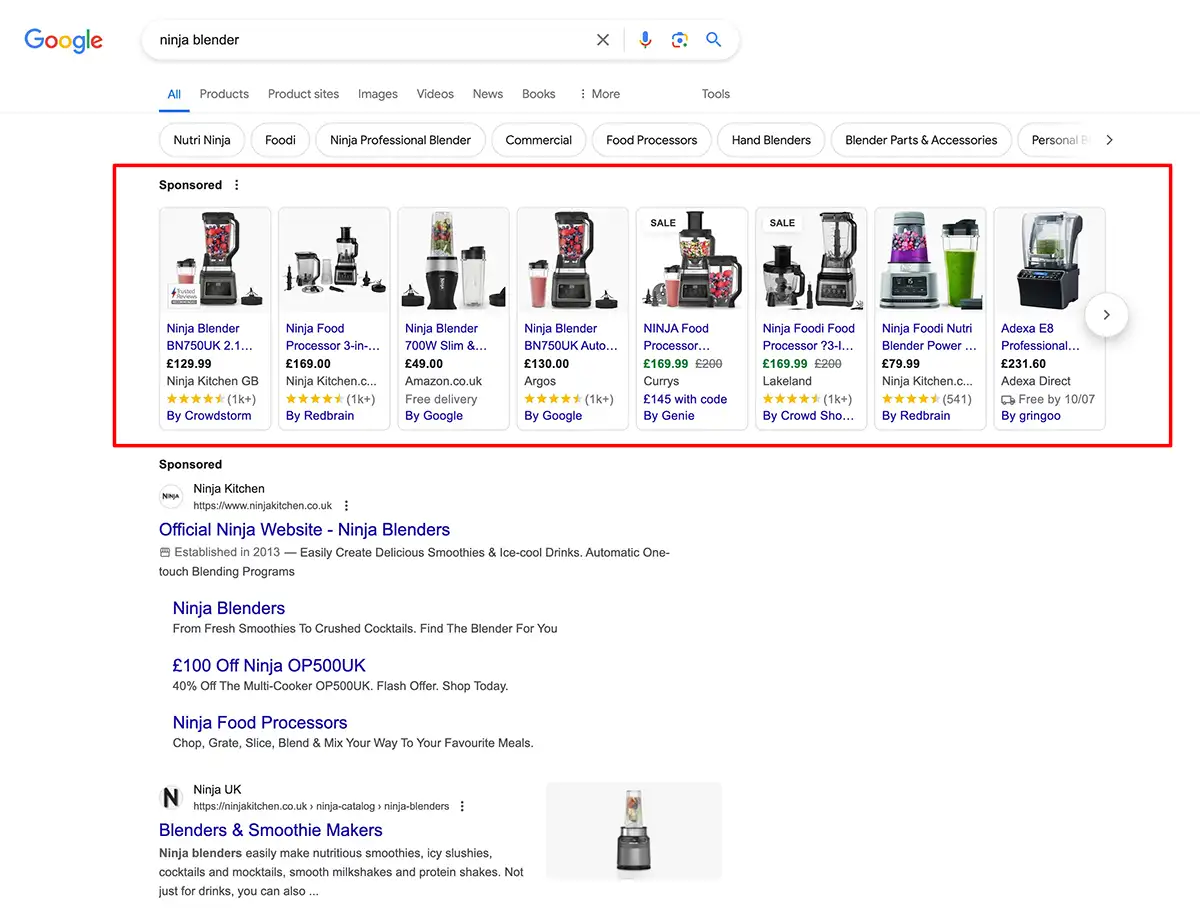Click the By Crowdstorm link
Screen dimensions: 1200x912
(x=209, y=416)
